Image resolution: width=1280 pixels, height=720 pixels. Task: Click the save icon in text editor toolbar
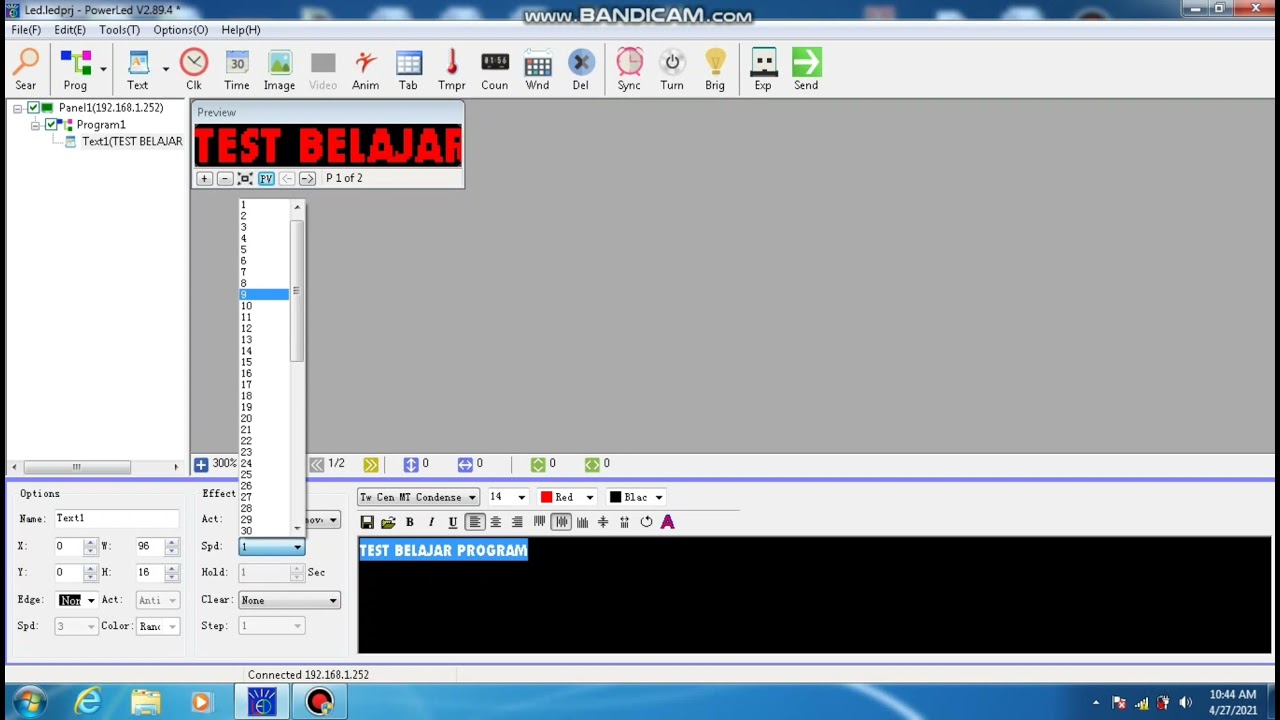click(x=367, y=522)
